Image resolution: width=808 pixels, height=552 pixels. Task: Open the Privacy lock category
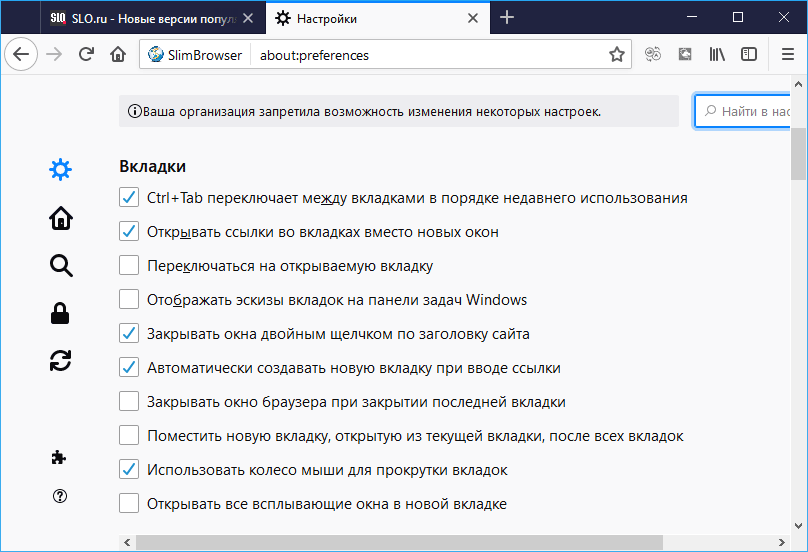(61, 314)
